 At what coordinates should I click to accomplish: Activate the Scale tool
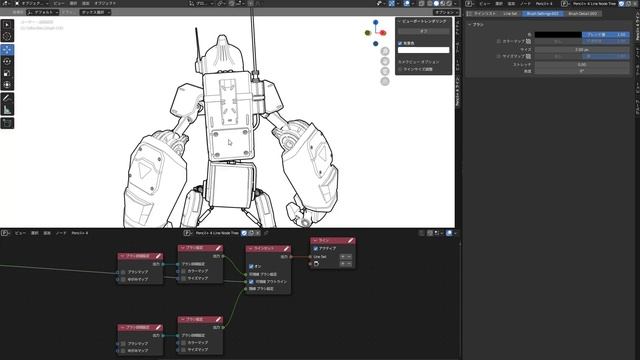click(7, 73)
